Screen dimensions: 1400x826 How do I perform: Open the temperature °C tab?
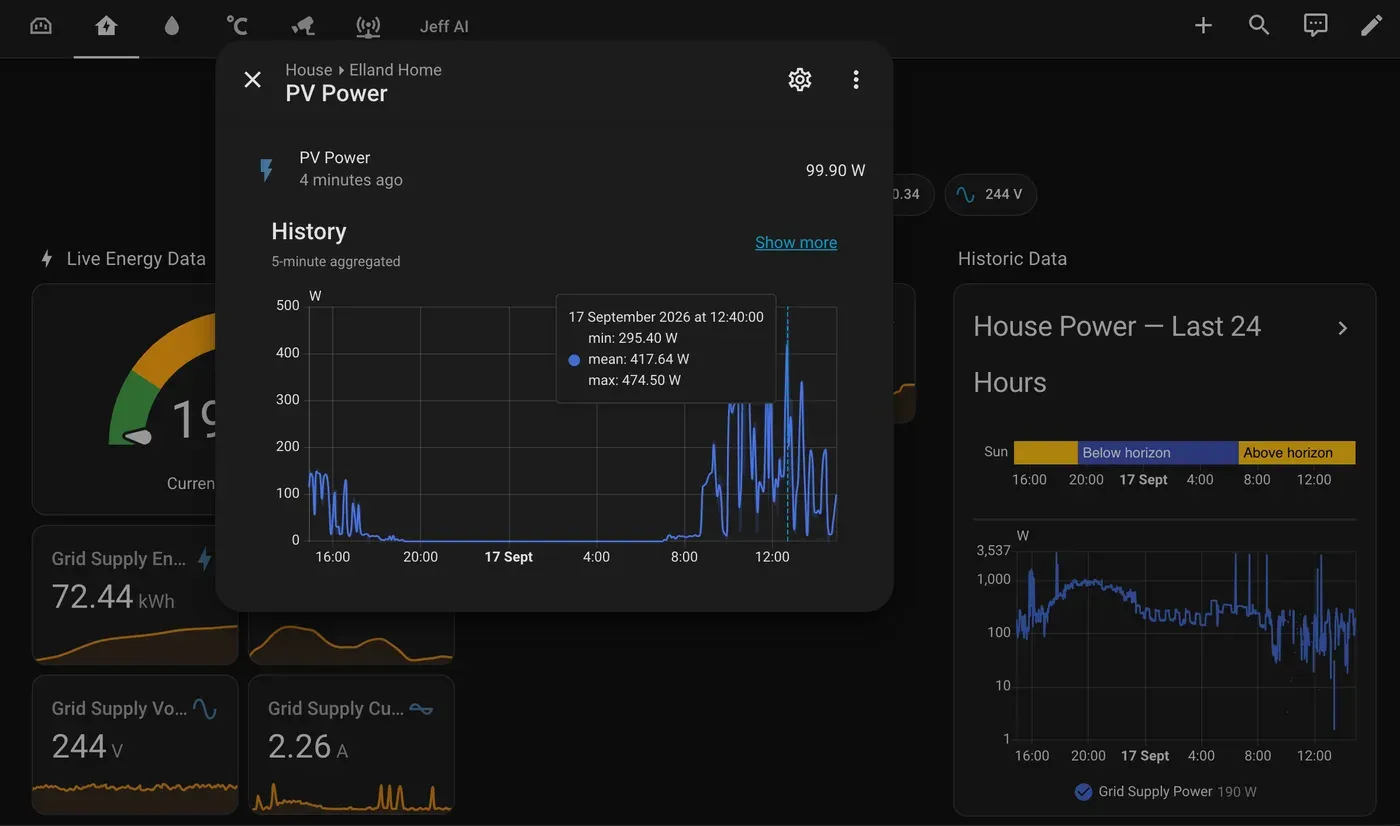point(237,26)
